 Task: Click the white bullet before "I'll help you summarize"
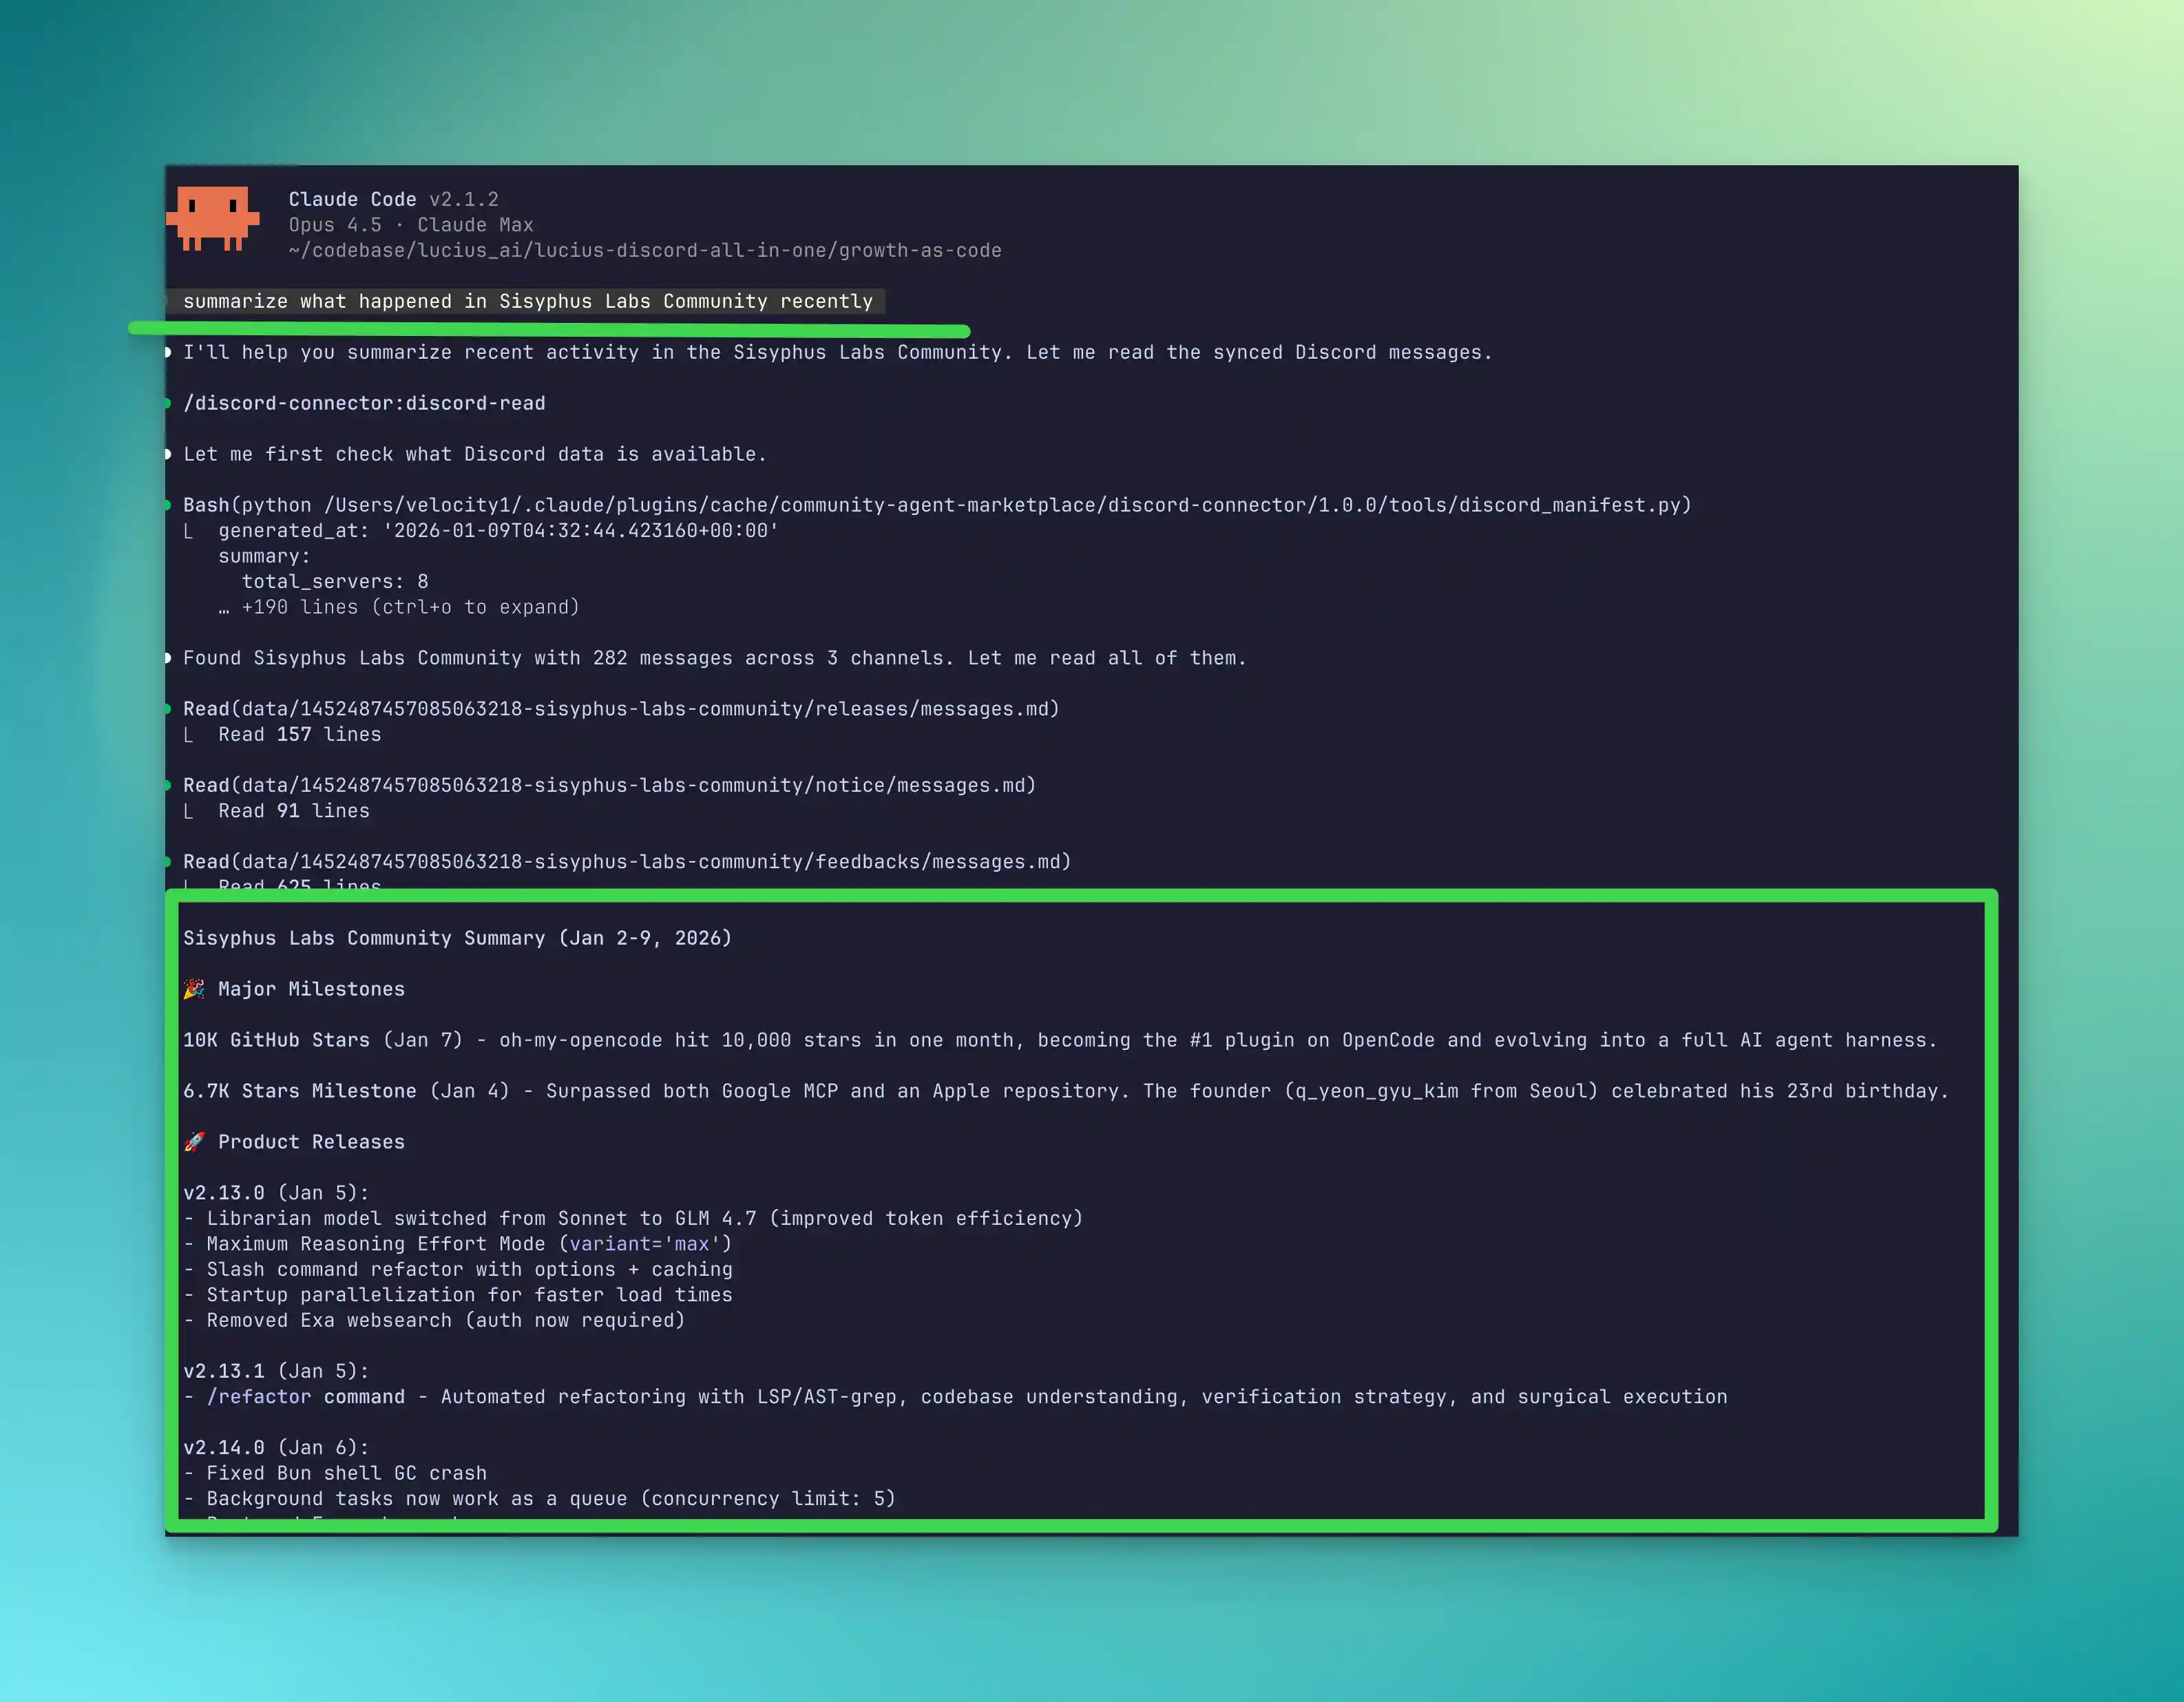pos(168,352)
